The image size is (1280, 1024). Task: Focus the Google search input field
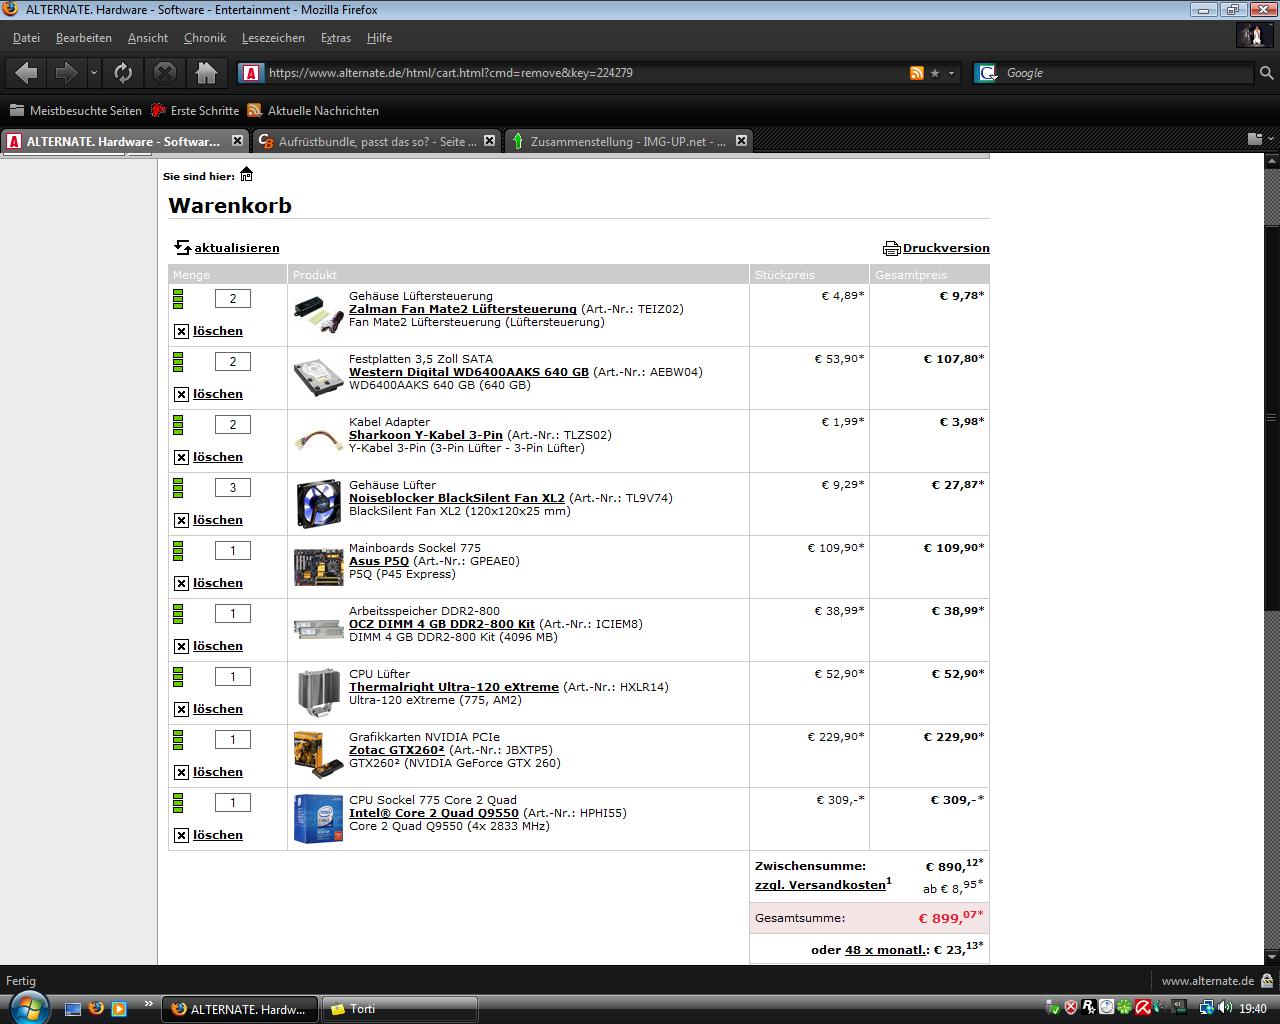pyautogui.click(x=1126, y=73)
